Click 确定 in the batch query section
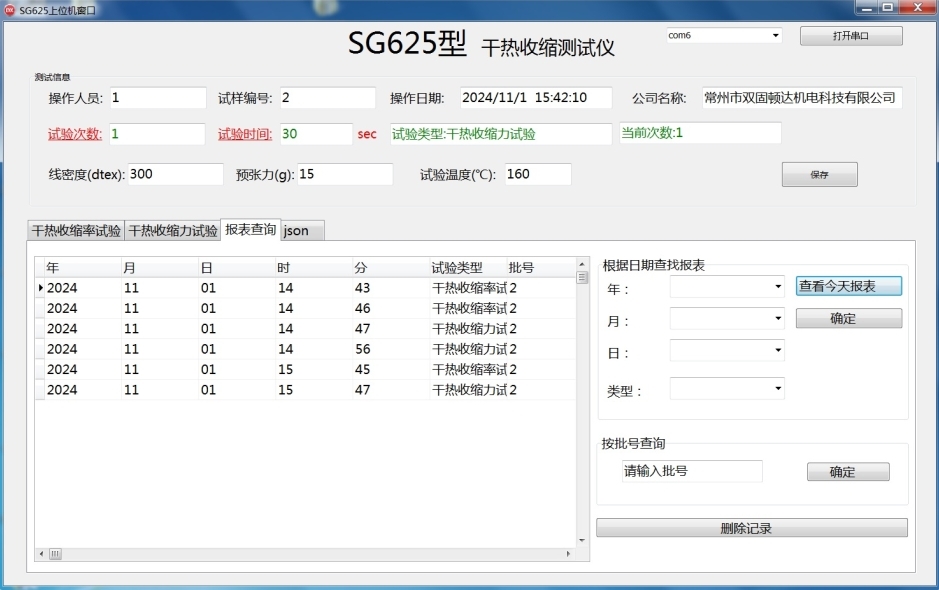939x590 pixels. point(848,472)
